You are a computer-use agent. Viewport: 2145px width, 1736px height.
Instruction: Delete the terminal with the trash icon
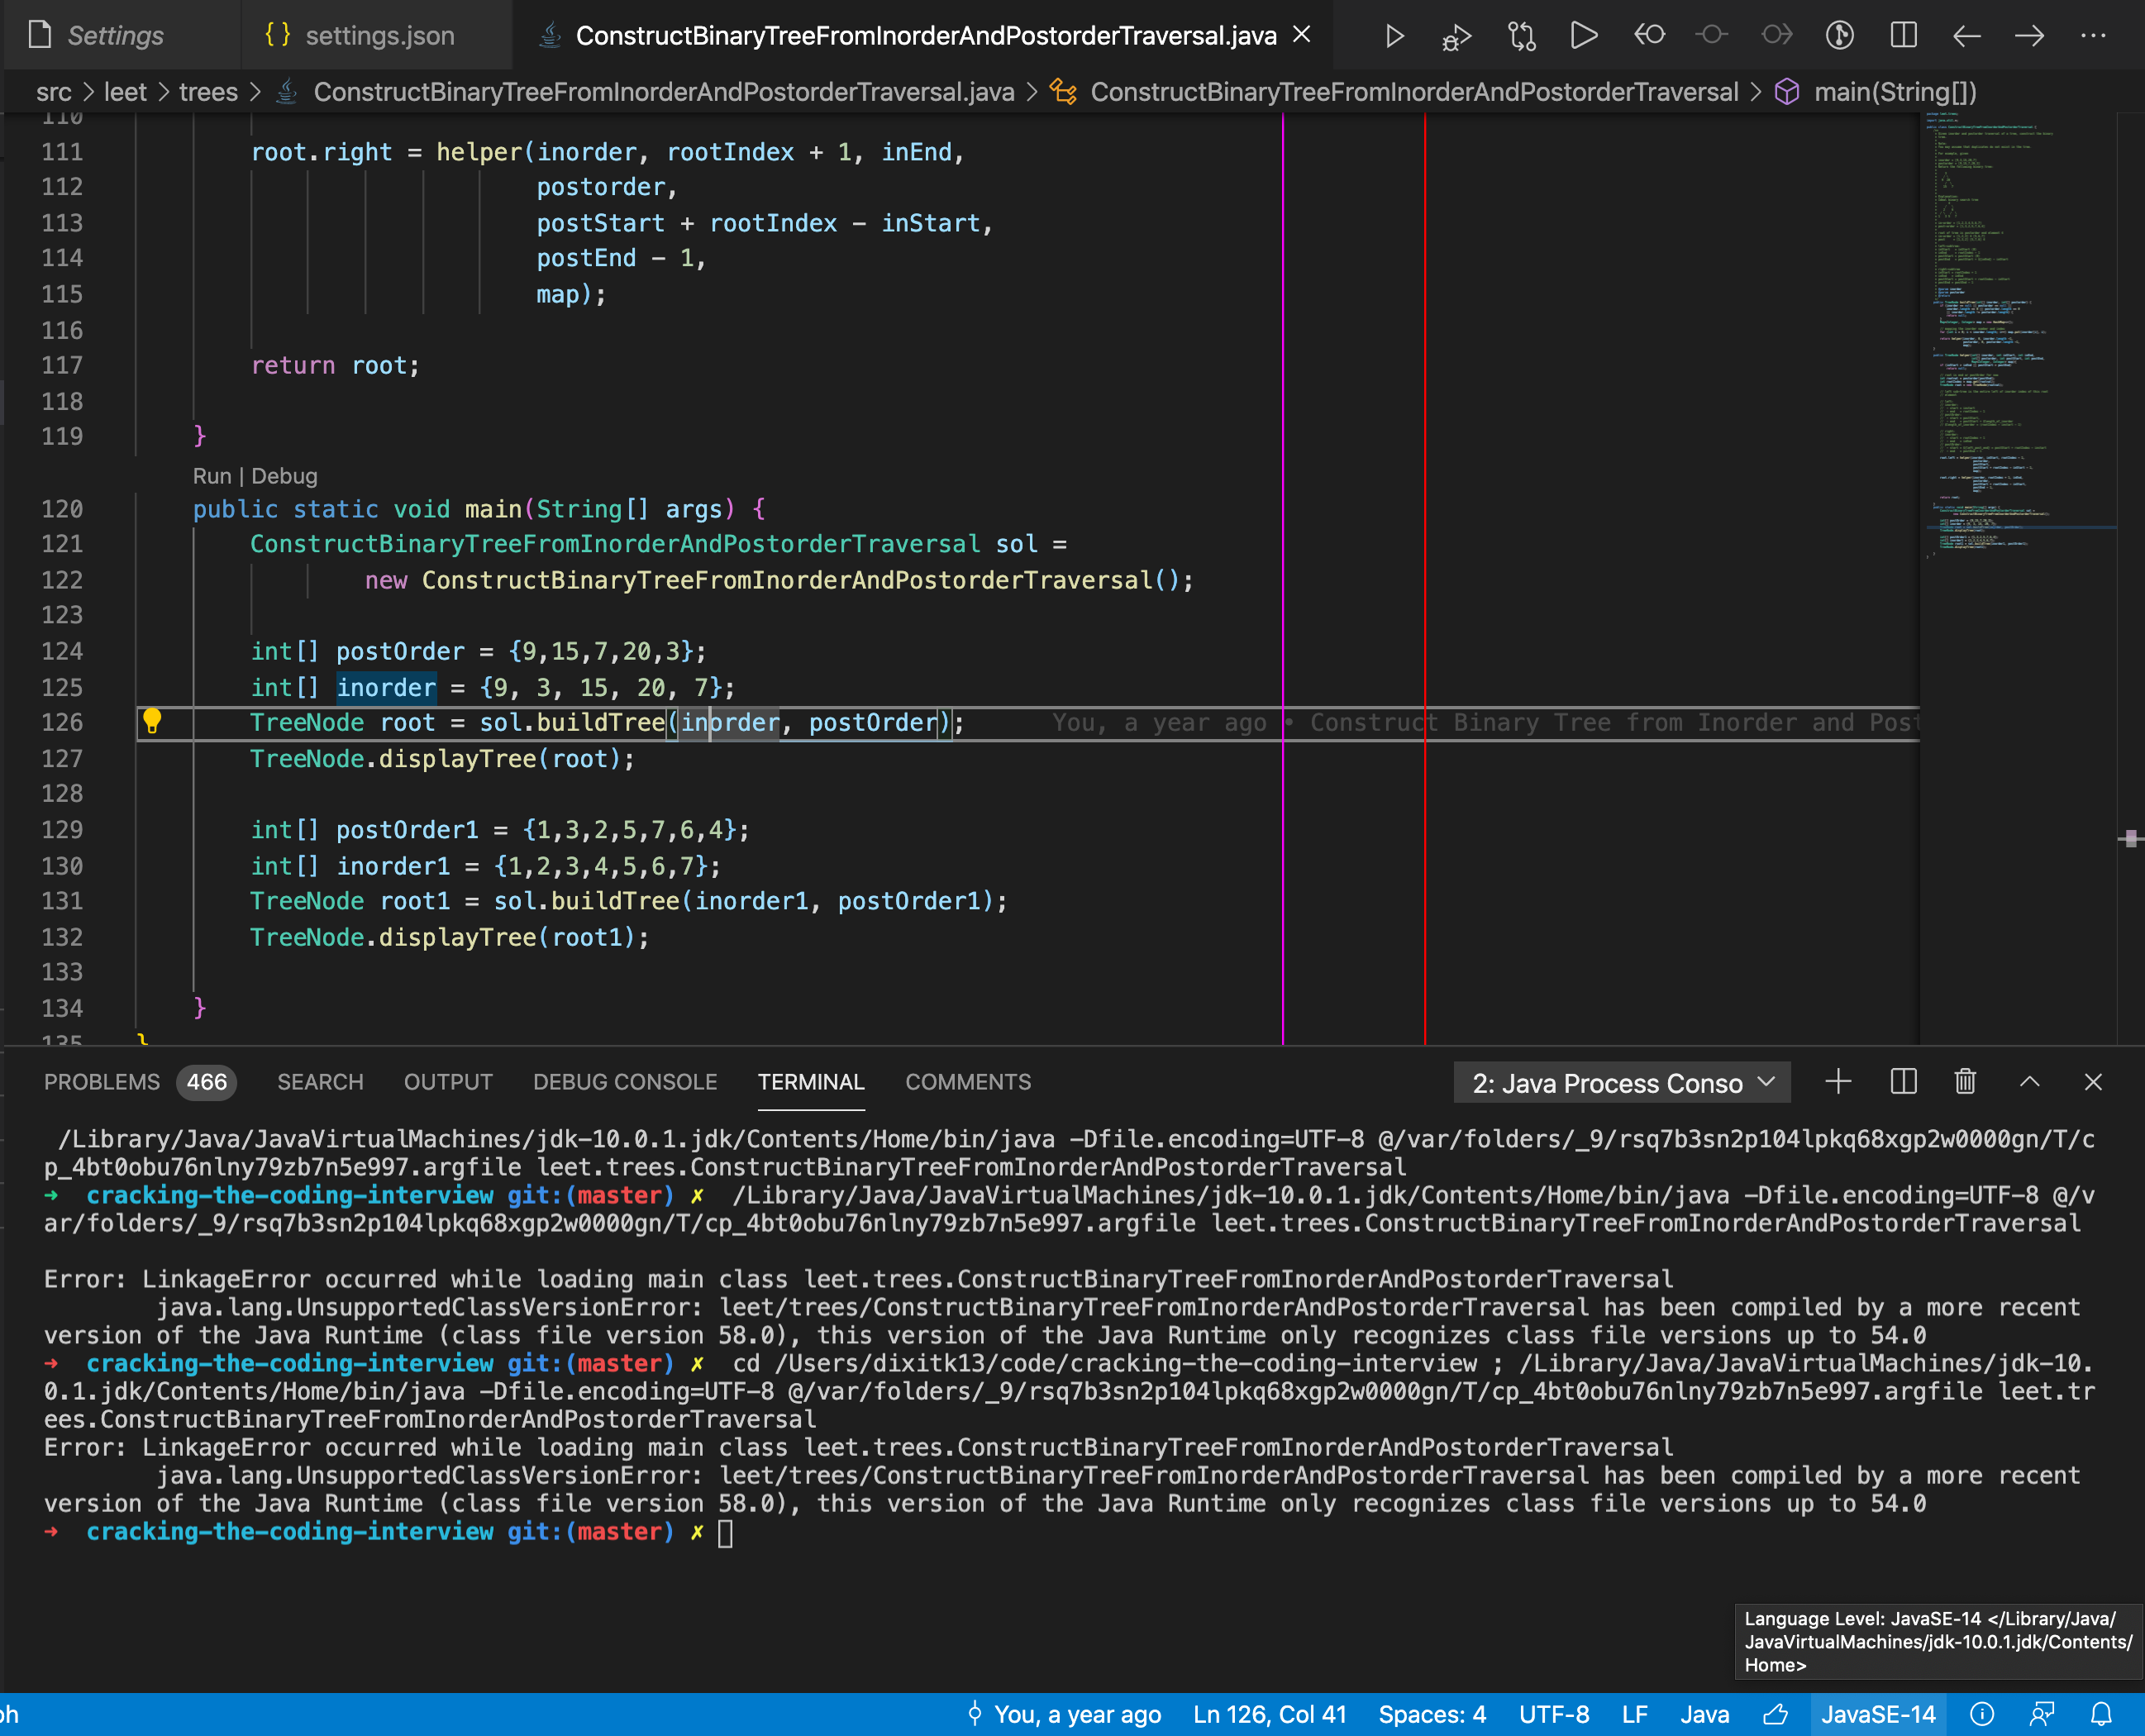[1964, 1082]
